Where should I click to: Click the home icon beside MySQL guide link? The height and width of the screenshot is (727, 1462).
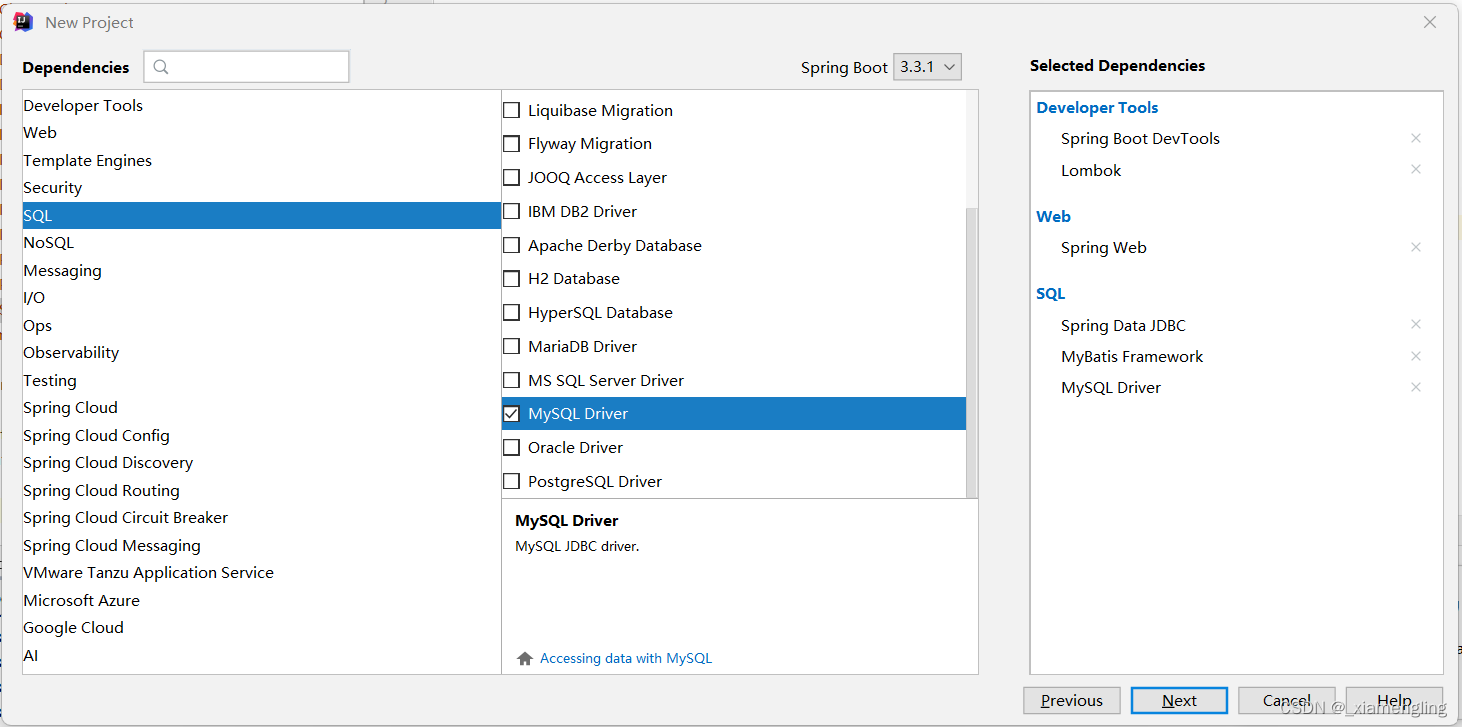tap(525, 658)
